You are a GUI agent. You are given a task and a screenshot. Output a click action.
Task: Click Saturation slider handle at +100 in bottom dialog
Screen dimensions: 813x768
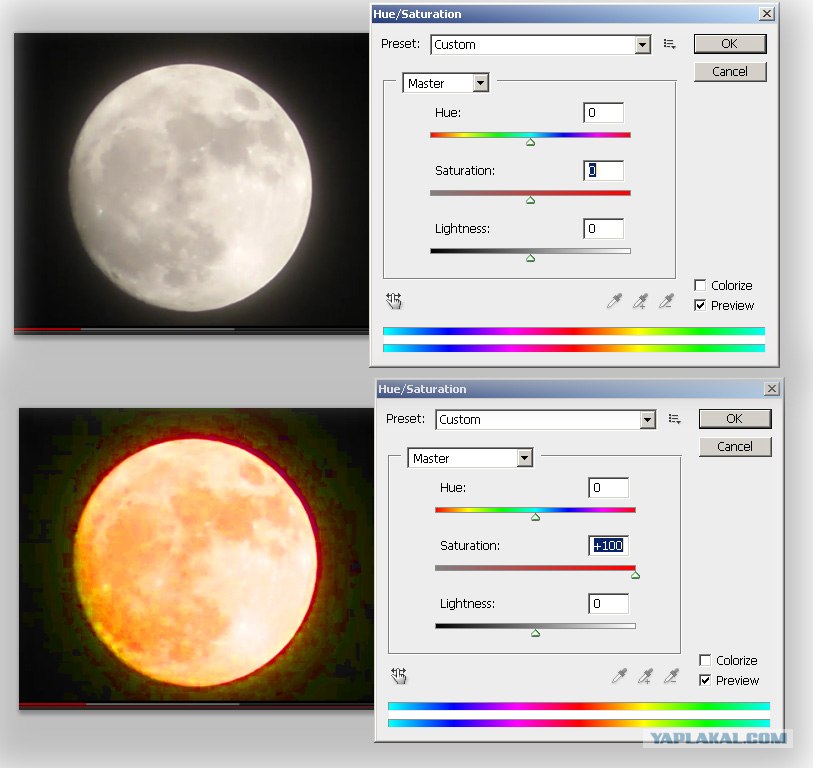coord(636,575)
